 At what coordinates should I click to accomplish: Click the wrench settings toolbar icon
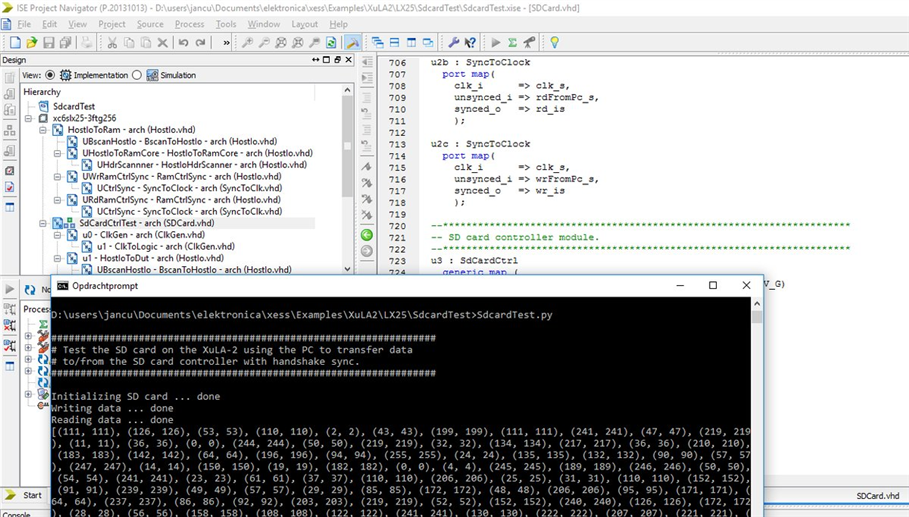453,43
